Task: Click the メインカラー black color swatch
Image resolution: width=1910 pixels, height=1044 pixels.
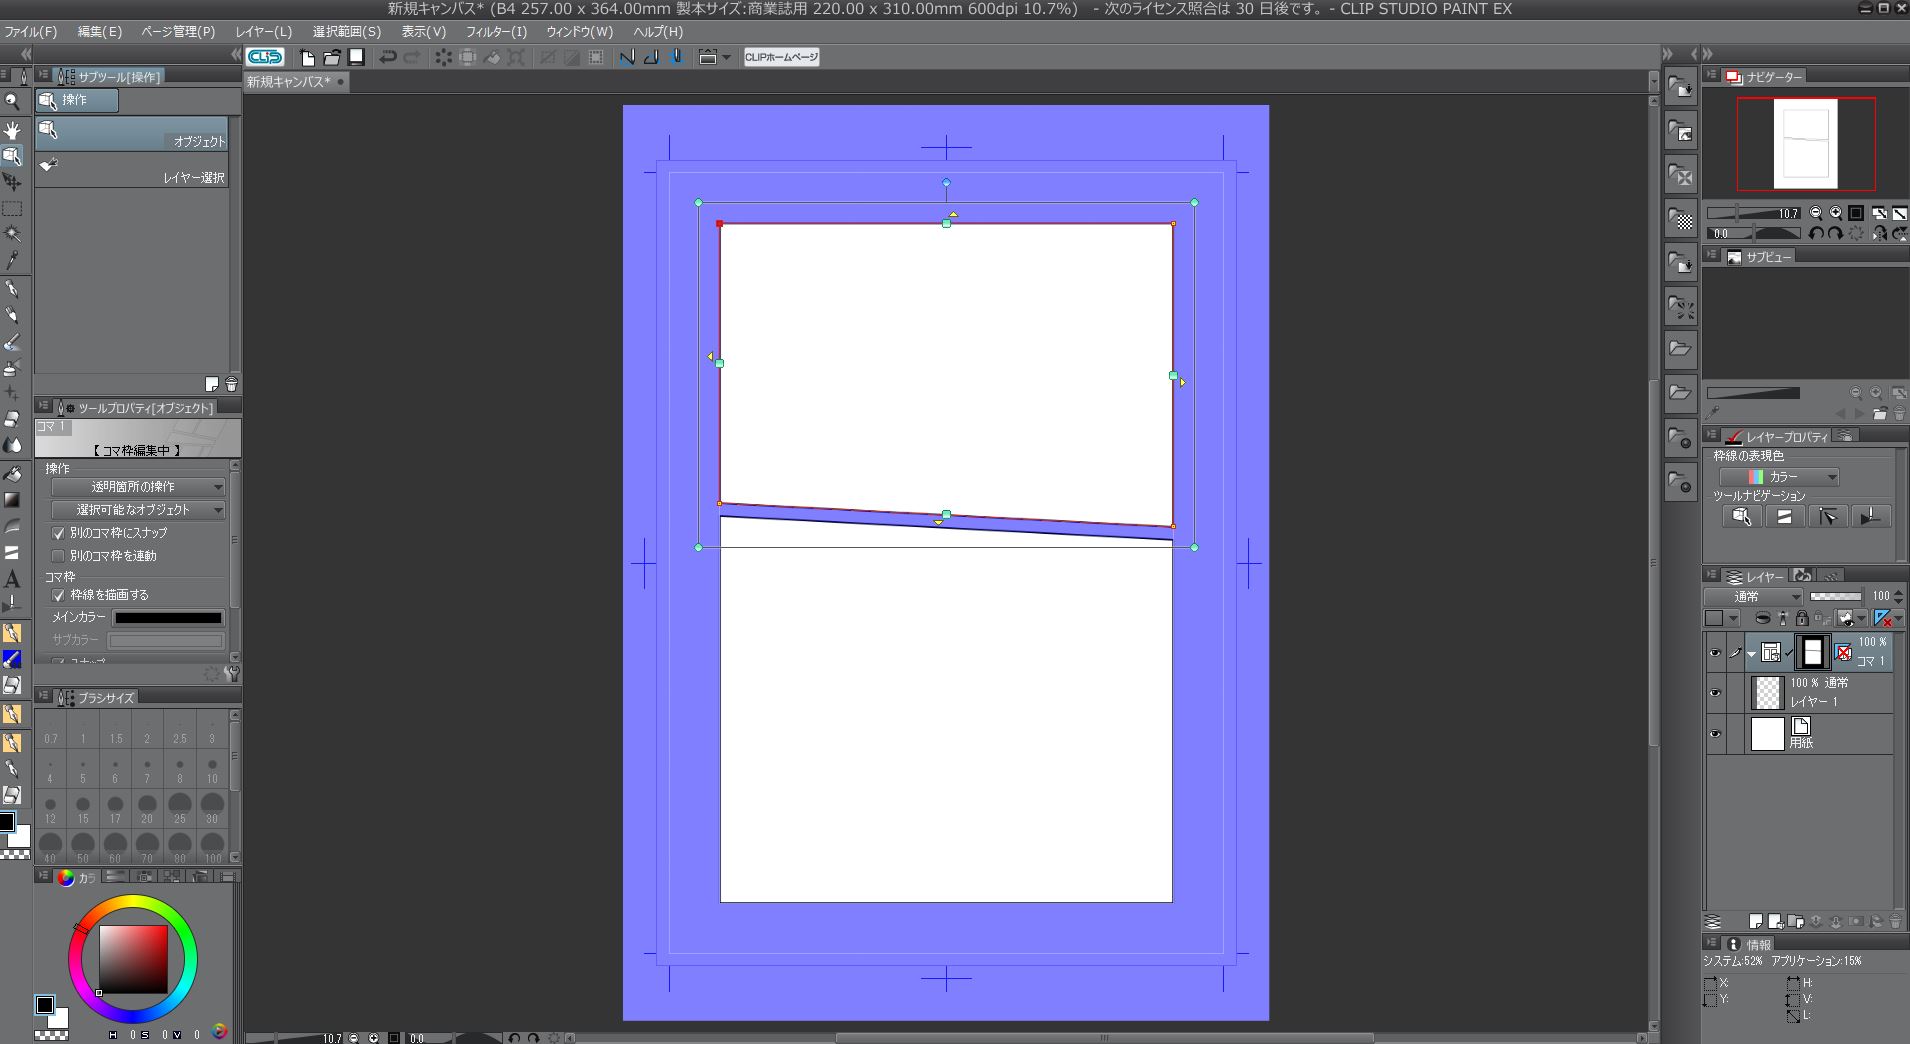Action: tap(168, 618)
